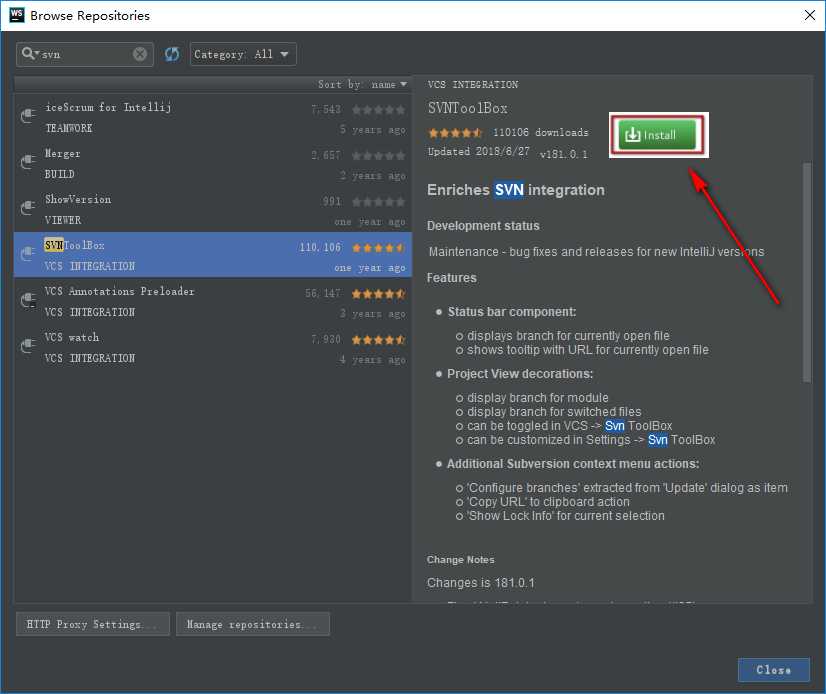Click 'Changes is 181.0.1' text

(x=480, y=583)
